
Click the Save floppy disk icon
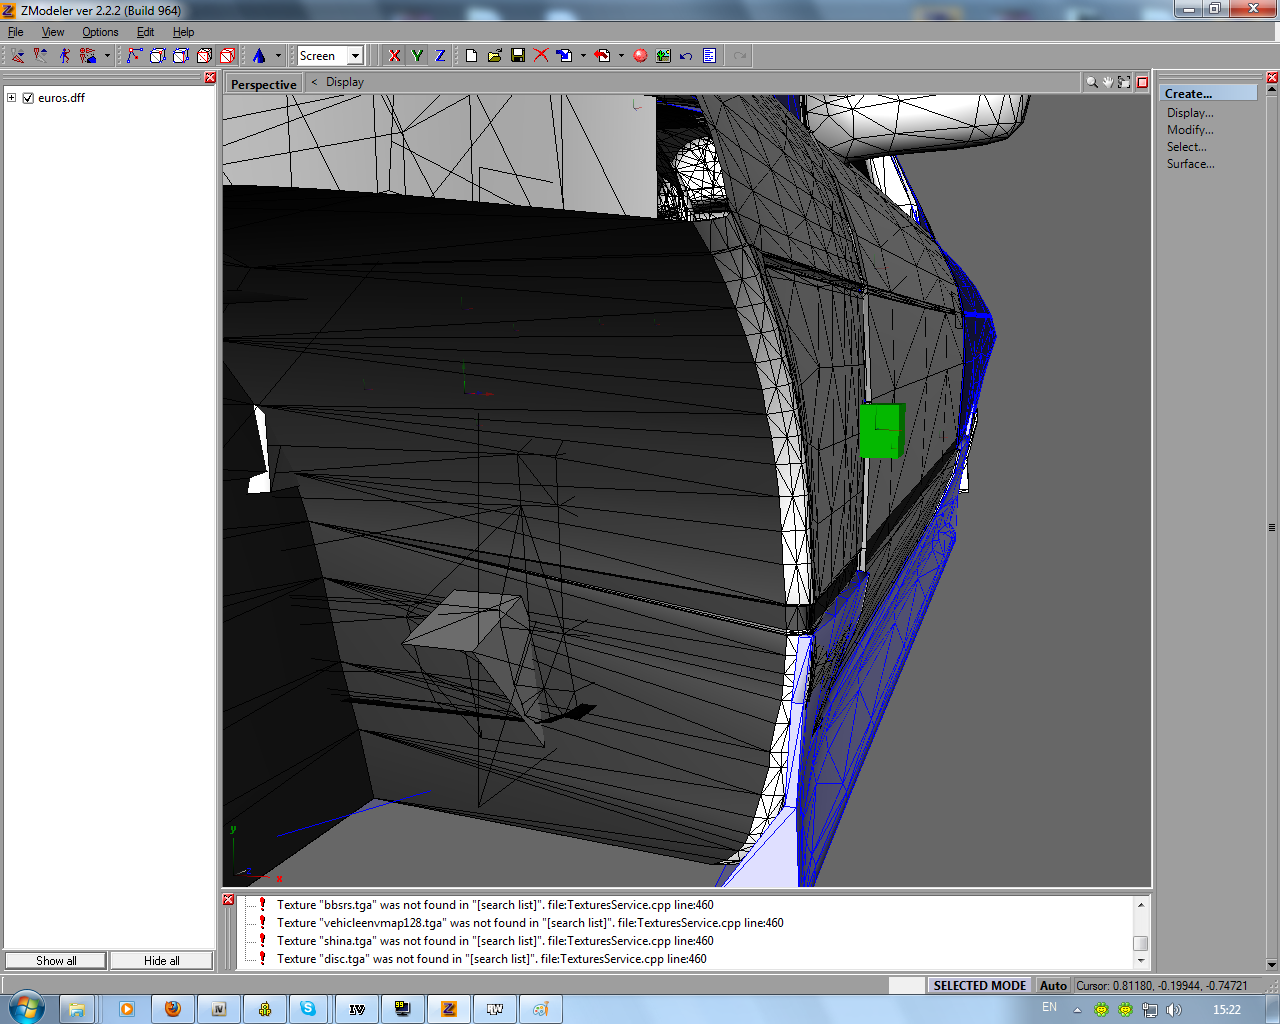point(518,56)
